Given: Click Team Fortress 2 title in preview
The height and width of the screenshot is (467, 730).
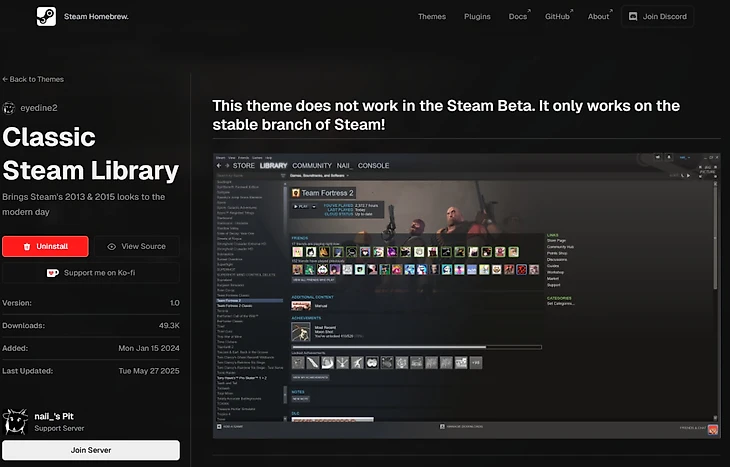Looking at the screenshot, I should [327, 193].
